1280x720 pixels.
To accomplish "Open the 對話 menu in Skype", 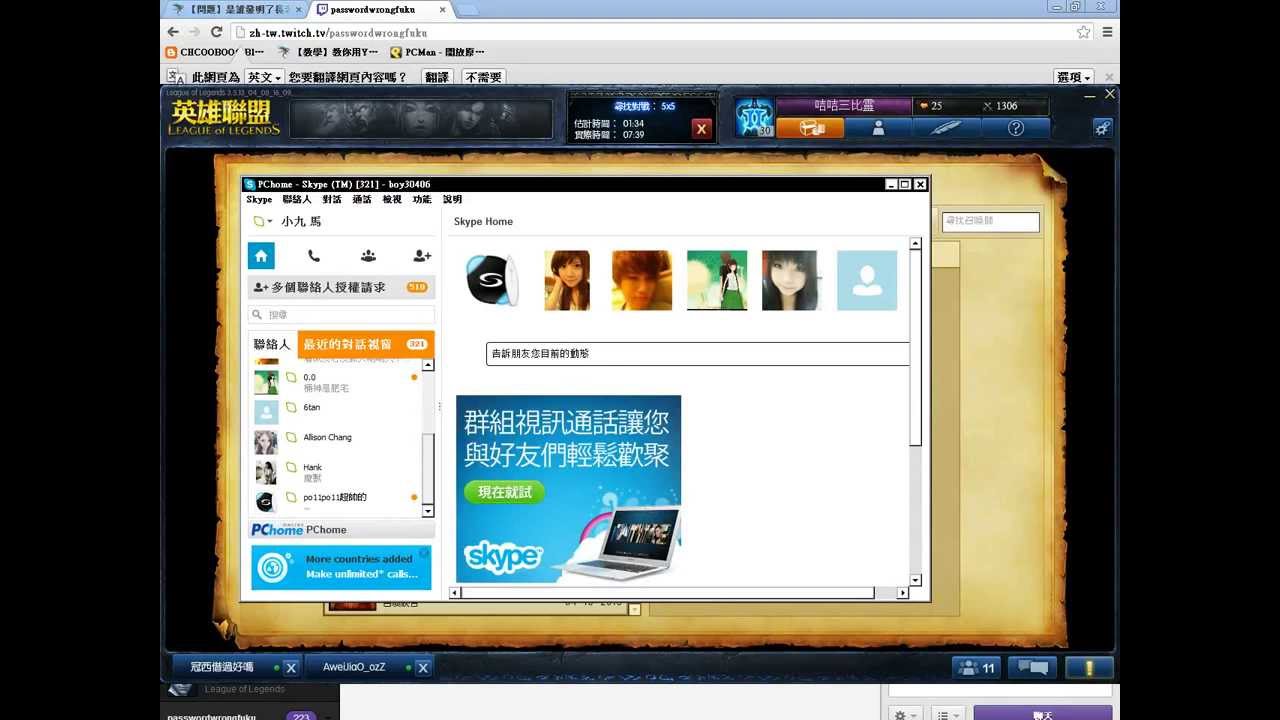I will coord(331,200).
